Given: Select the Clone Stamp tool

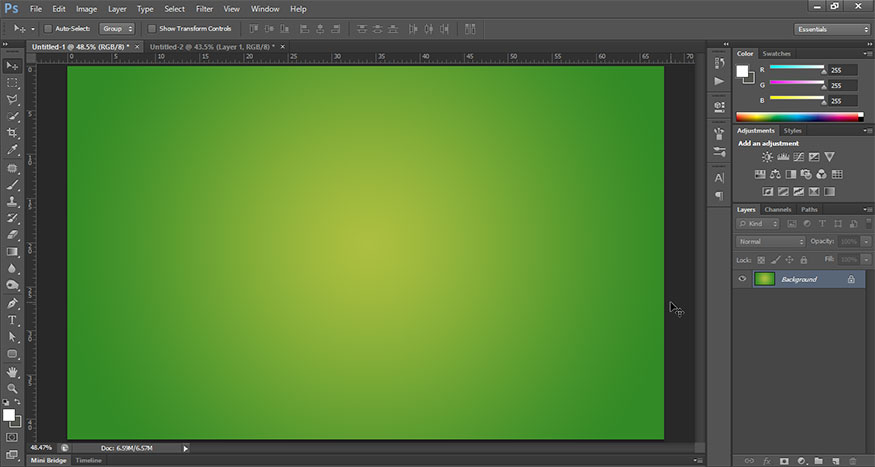Looking at the screenshot, I should (x=12, y=201).
